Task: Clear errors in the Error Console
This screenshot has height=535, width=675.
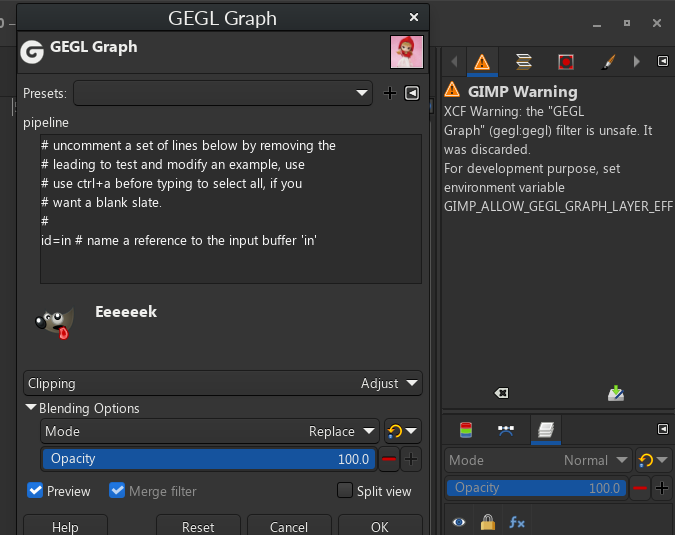Action: (502, 393)
